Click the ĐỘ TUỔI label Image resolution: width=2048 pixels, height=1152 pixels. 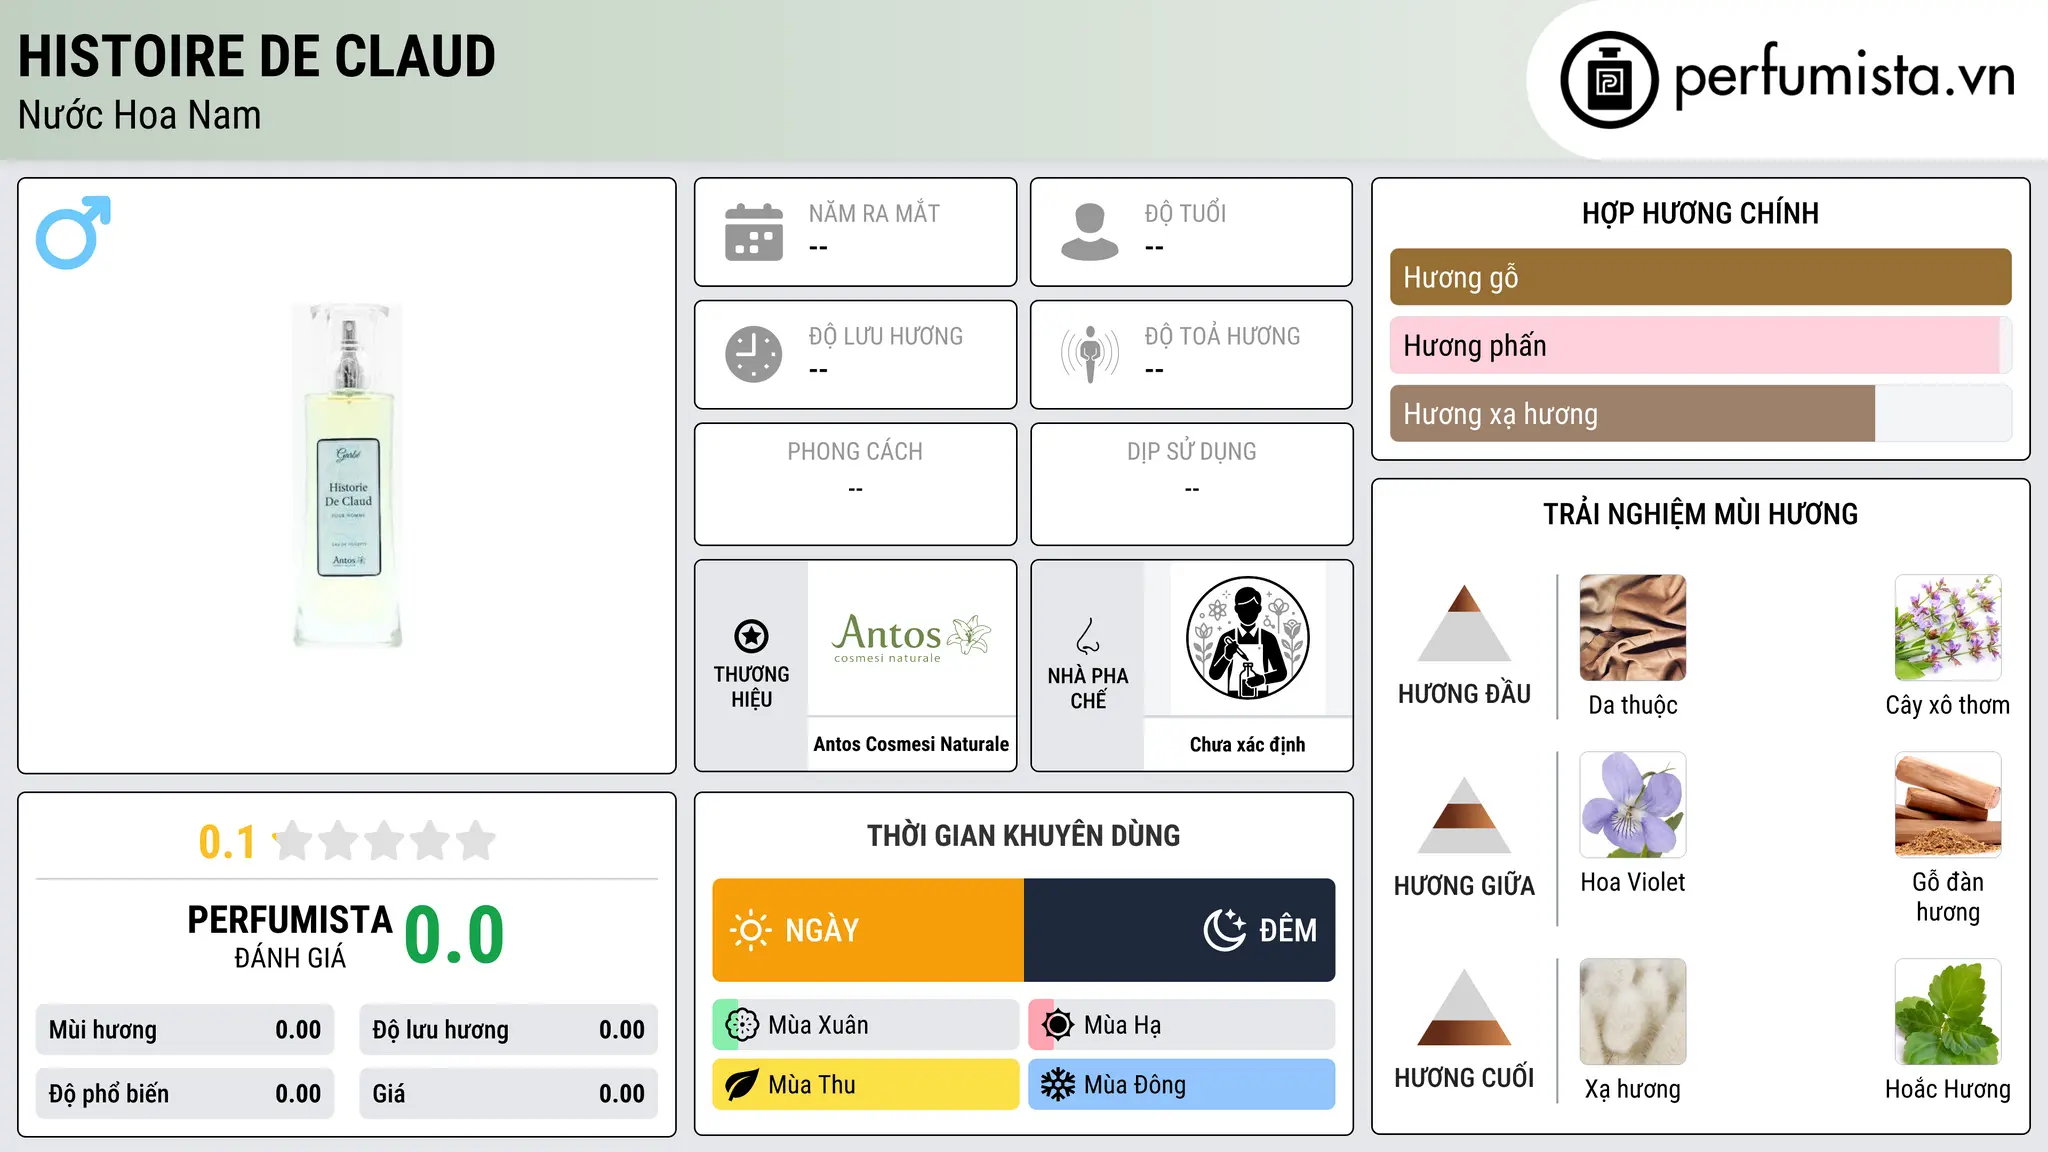click(1185, 213)
